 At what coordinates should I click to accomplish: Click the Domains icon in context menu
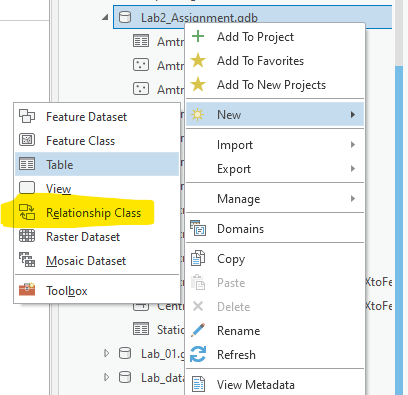coord(198,229)
